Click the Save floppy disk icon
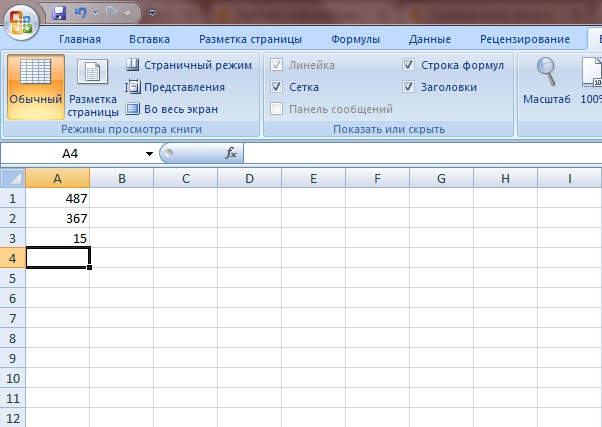 (59, 13)
